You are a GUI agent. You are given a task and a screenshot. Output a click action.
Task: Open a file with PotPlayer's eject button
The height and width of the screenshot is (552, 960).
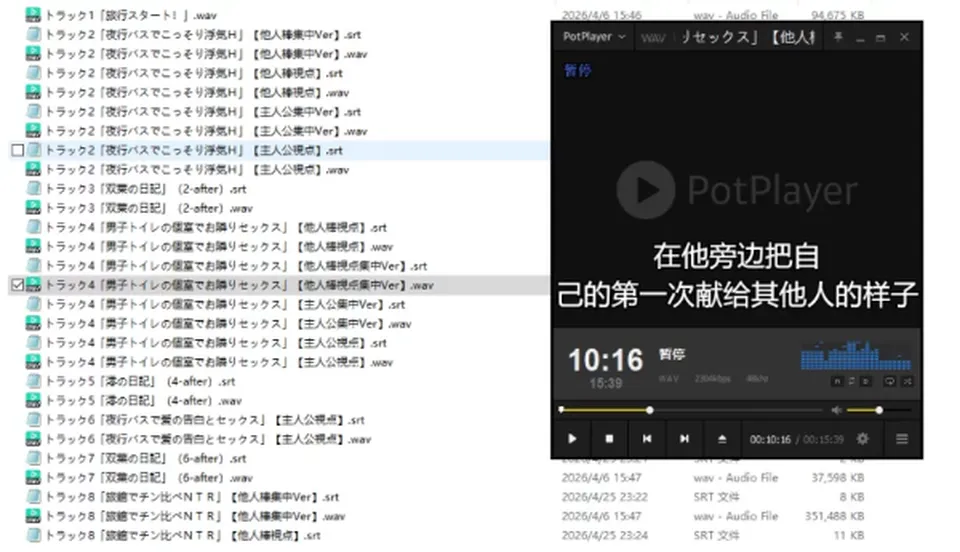click(722, 439)
